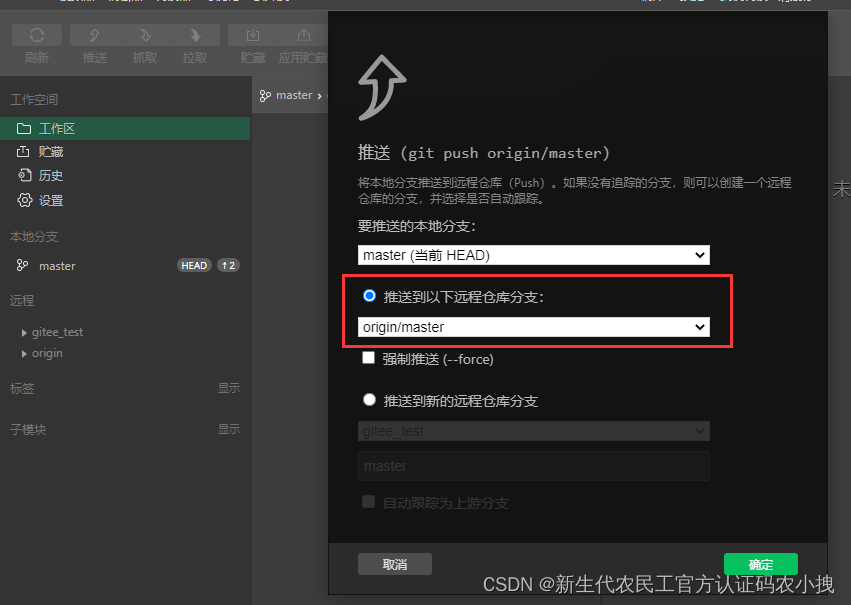Show the 标签 tags section
Screen dimensions: 851x605
228,389
